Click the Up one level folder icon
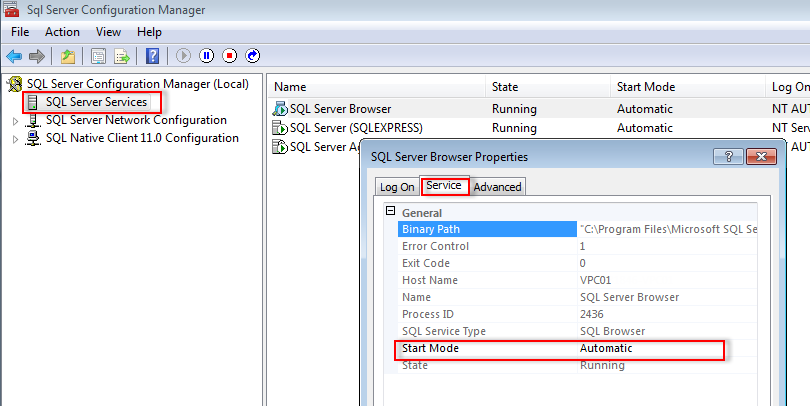 (x=68, y=56)
